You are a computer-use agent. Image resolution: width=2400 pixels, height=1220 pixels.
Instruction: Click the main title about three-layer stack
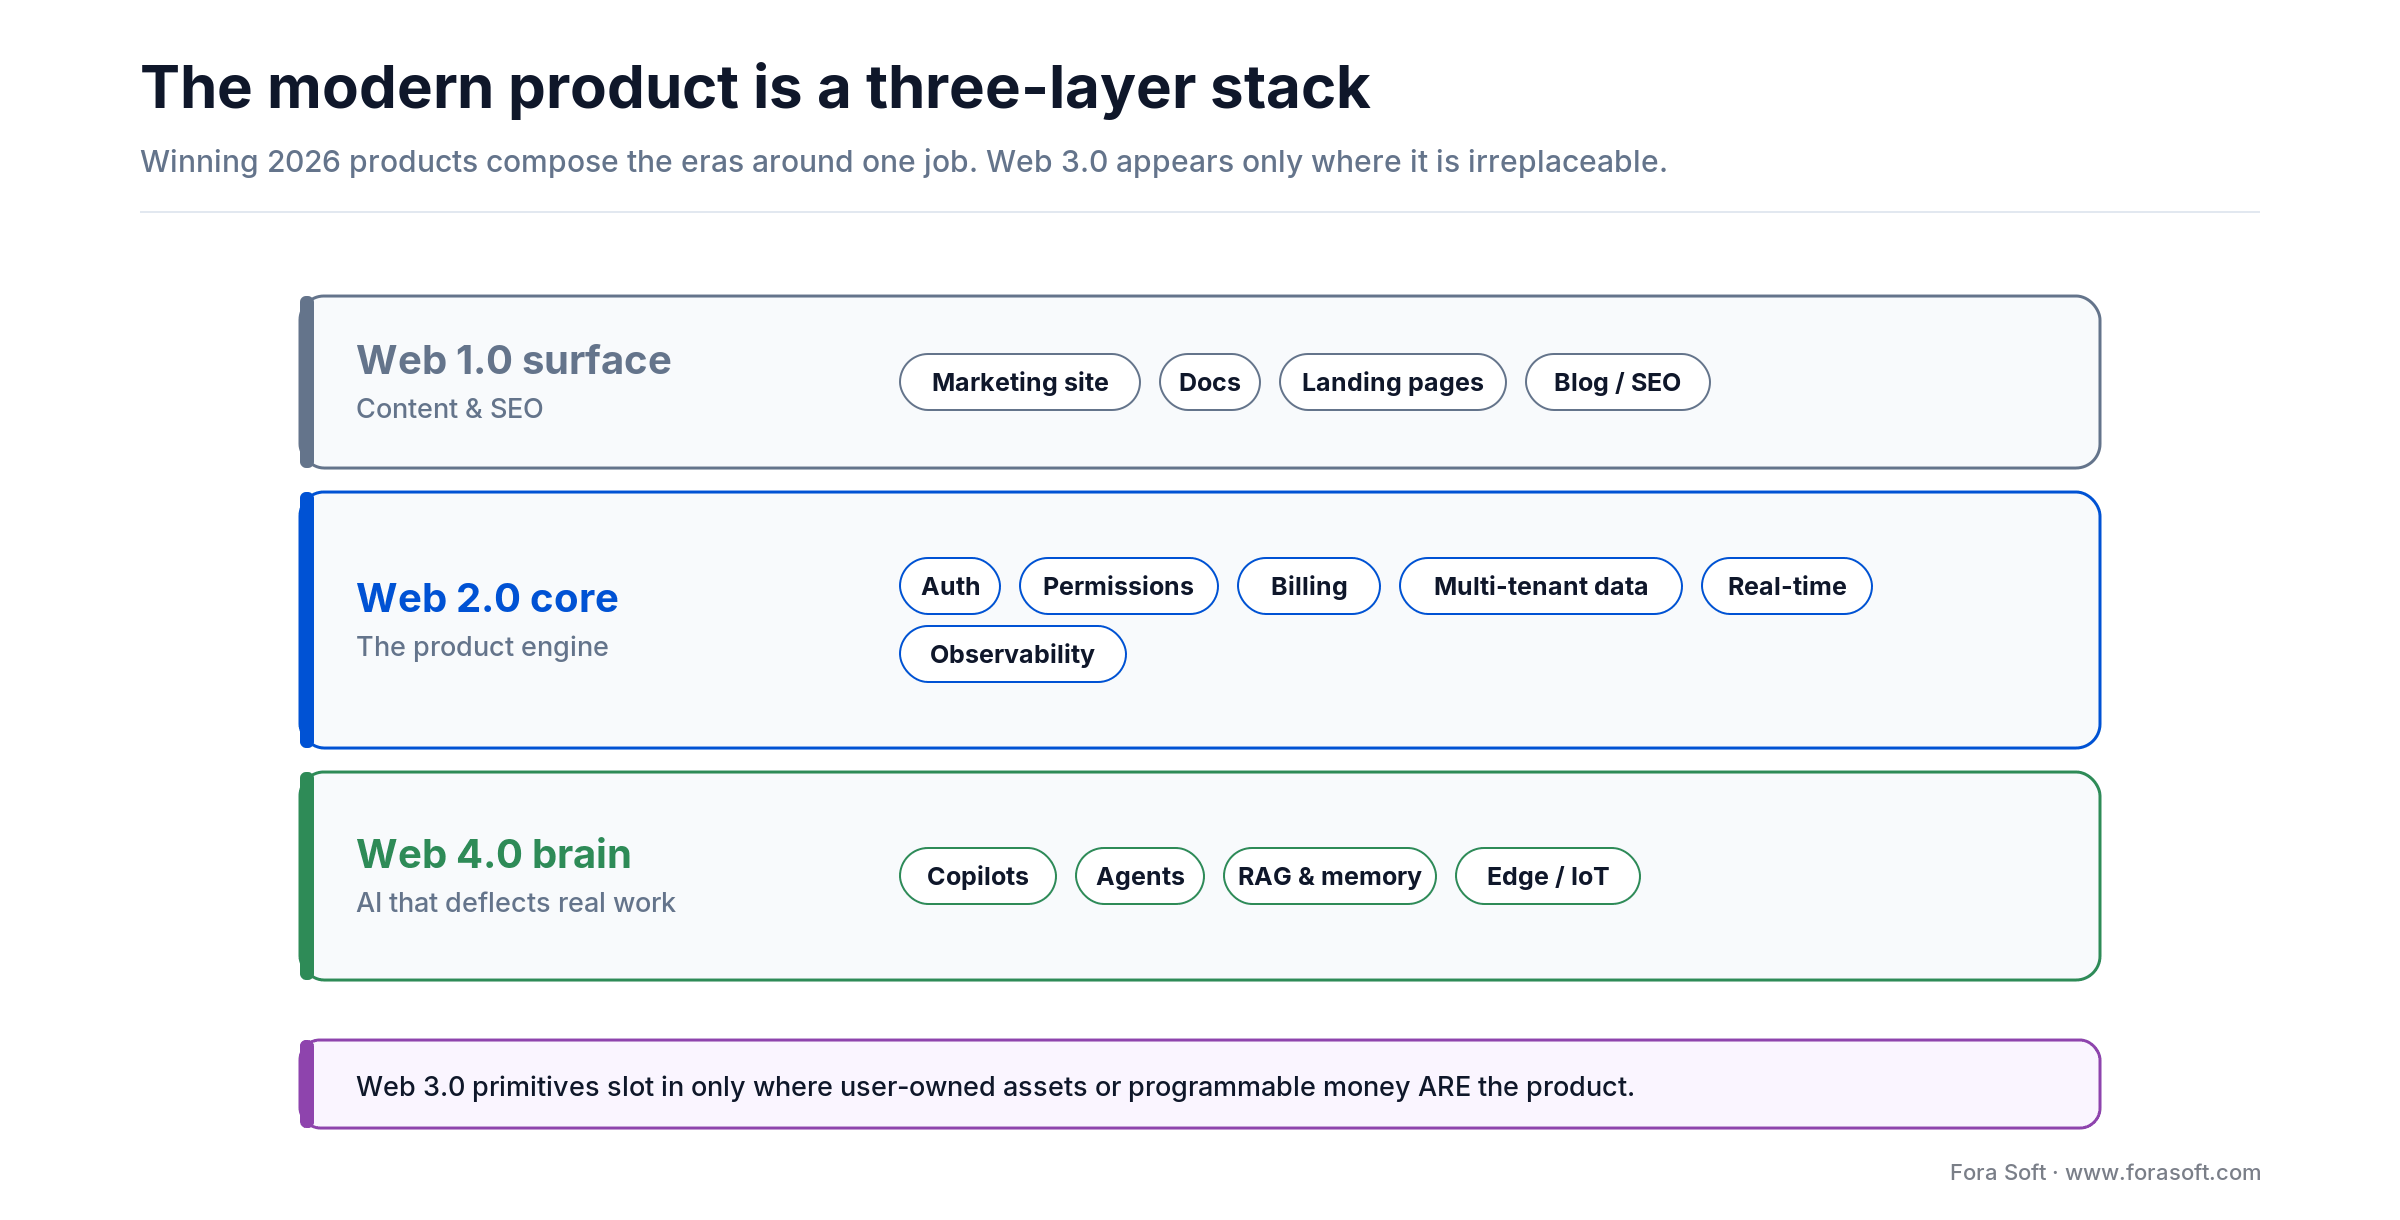pos(755,87)
